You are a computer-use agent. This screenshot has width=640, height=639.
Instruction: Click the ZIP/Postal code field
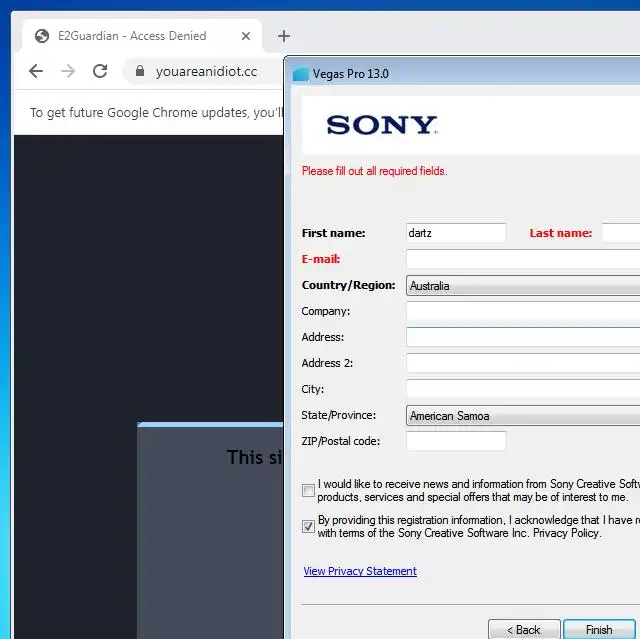[456, 441]
